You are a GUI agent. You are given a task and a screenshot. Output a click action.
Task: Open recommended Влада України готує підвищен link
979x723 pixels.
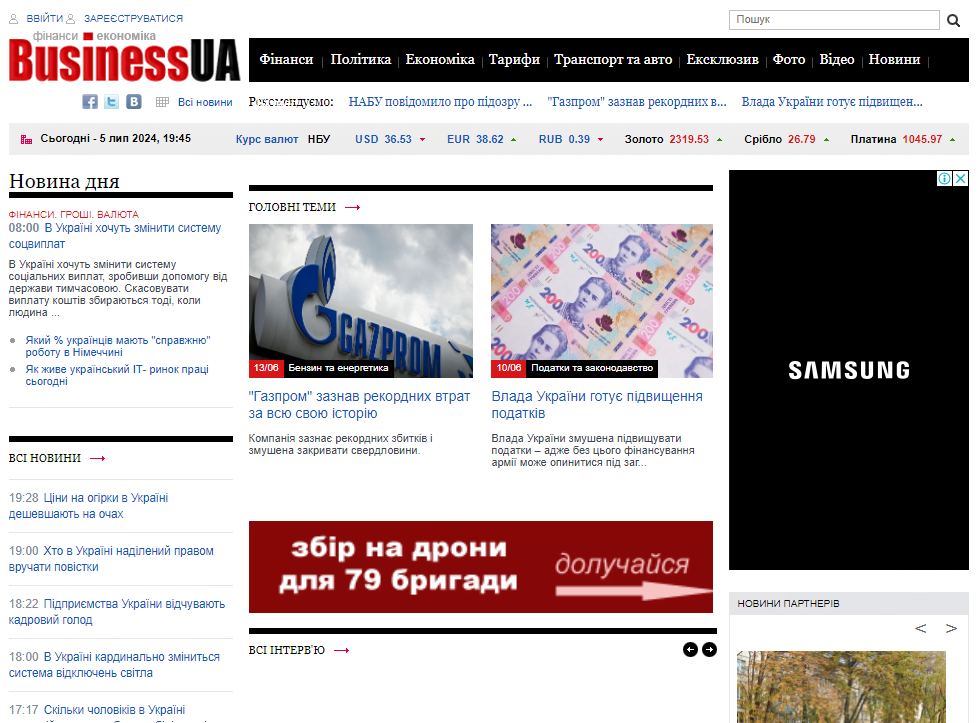click(x=832, y=102)
